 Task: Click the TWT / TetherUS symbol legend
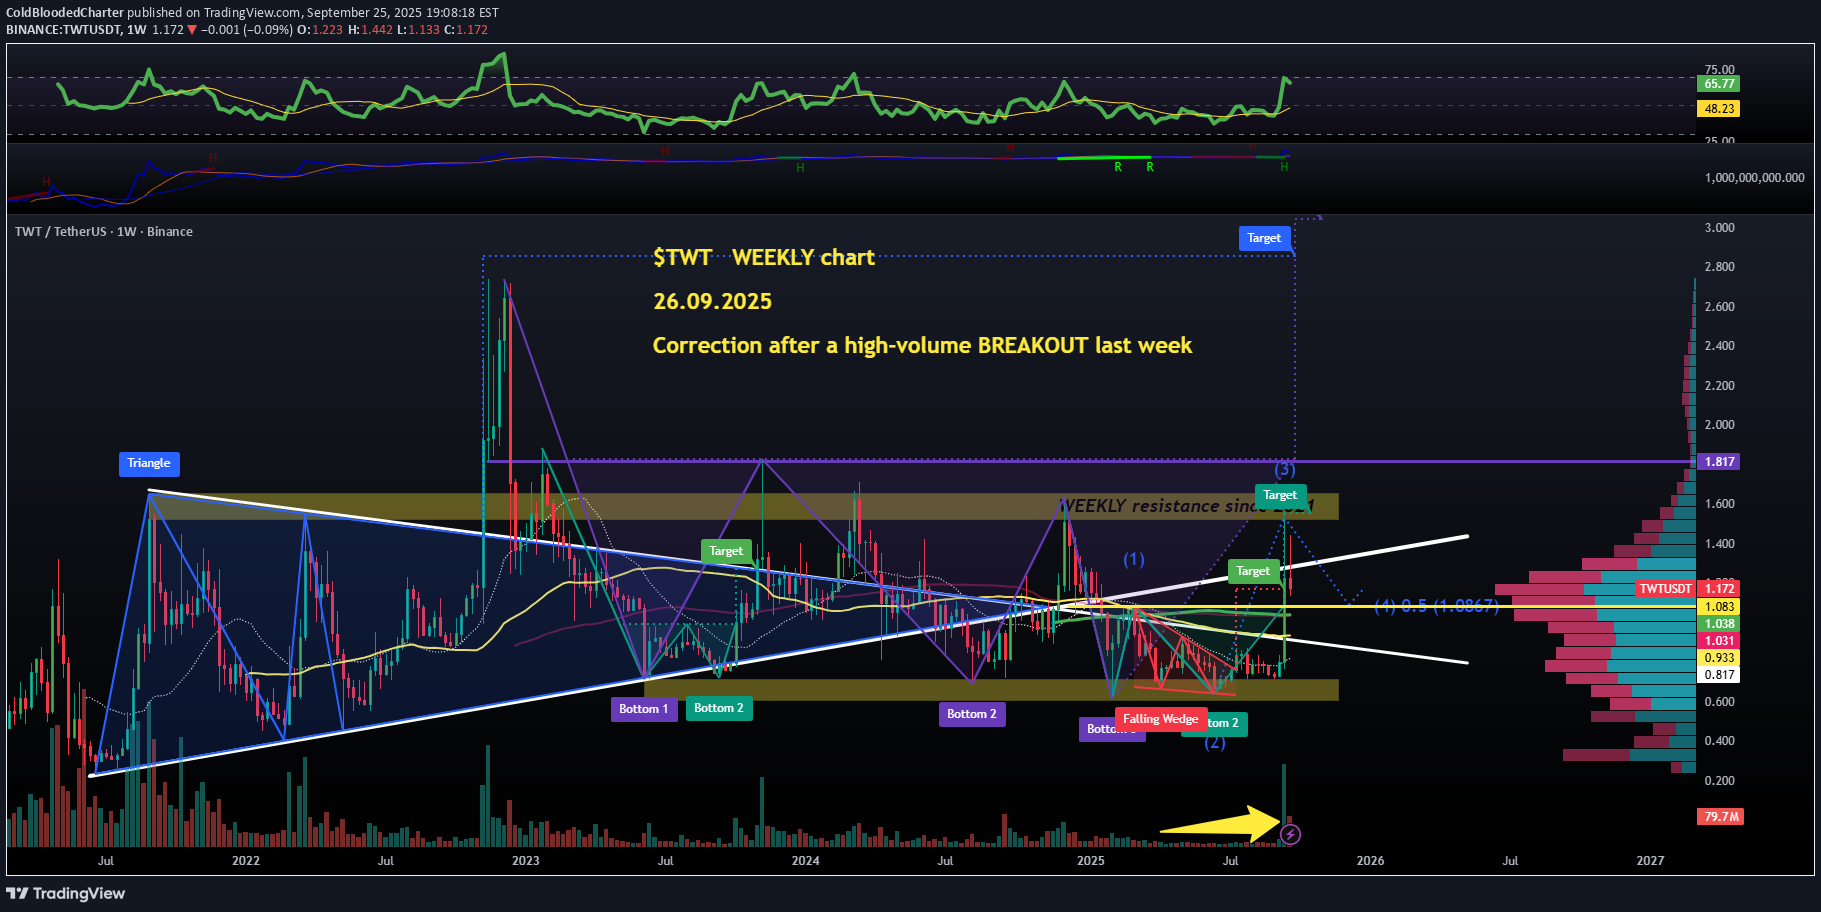[x=104, y=231]
